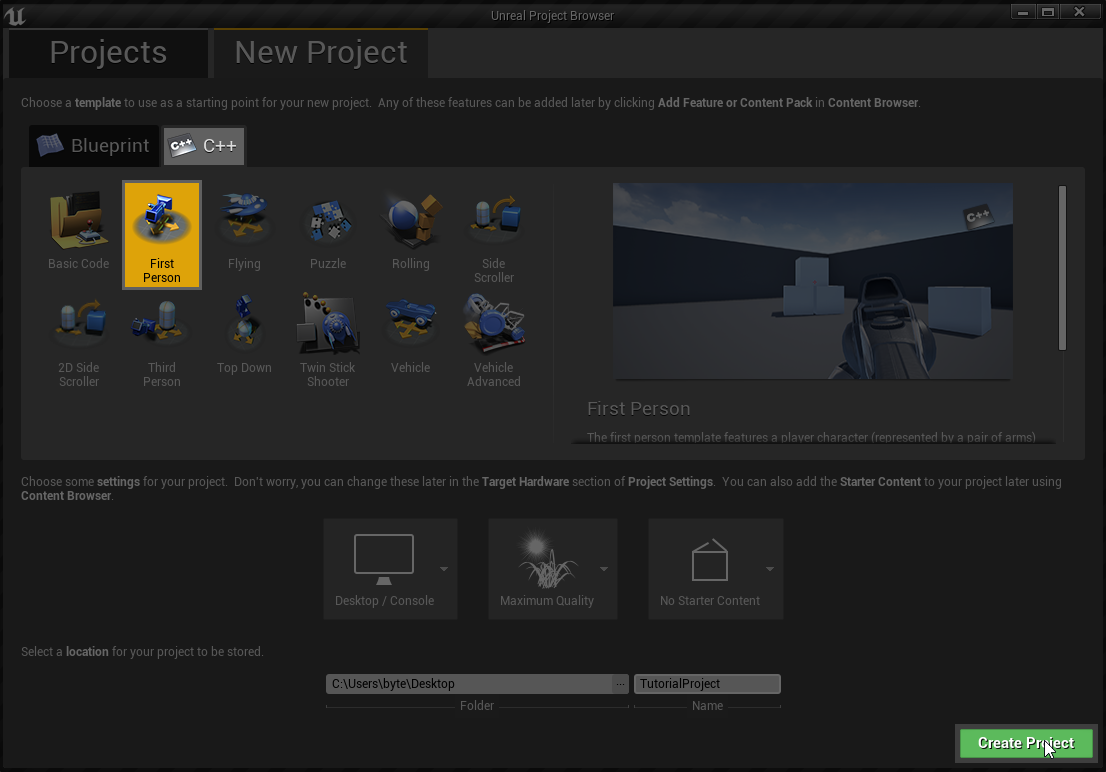Select the Side Scroller template
Viewport: 1106px width, 772px height.
click(x=494, y=234)
